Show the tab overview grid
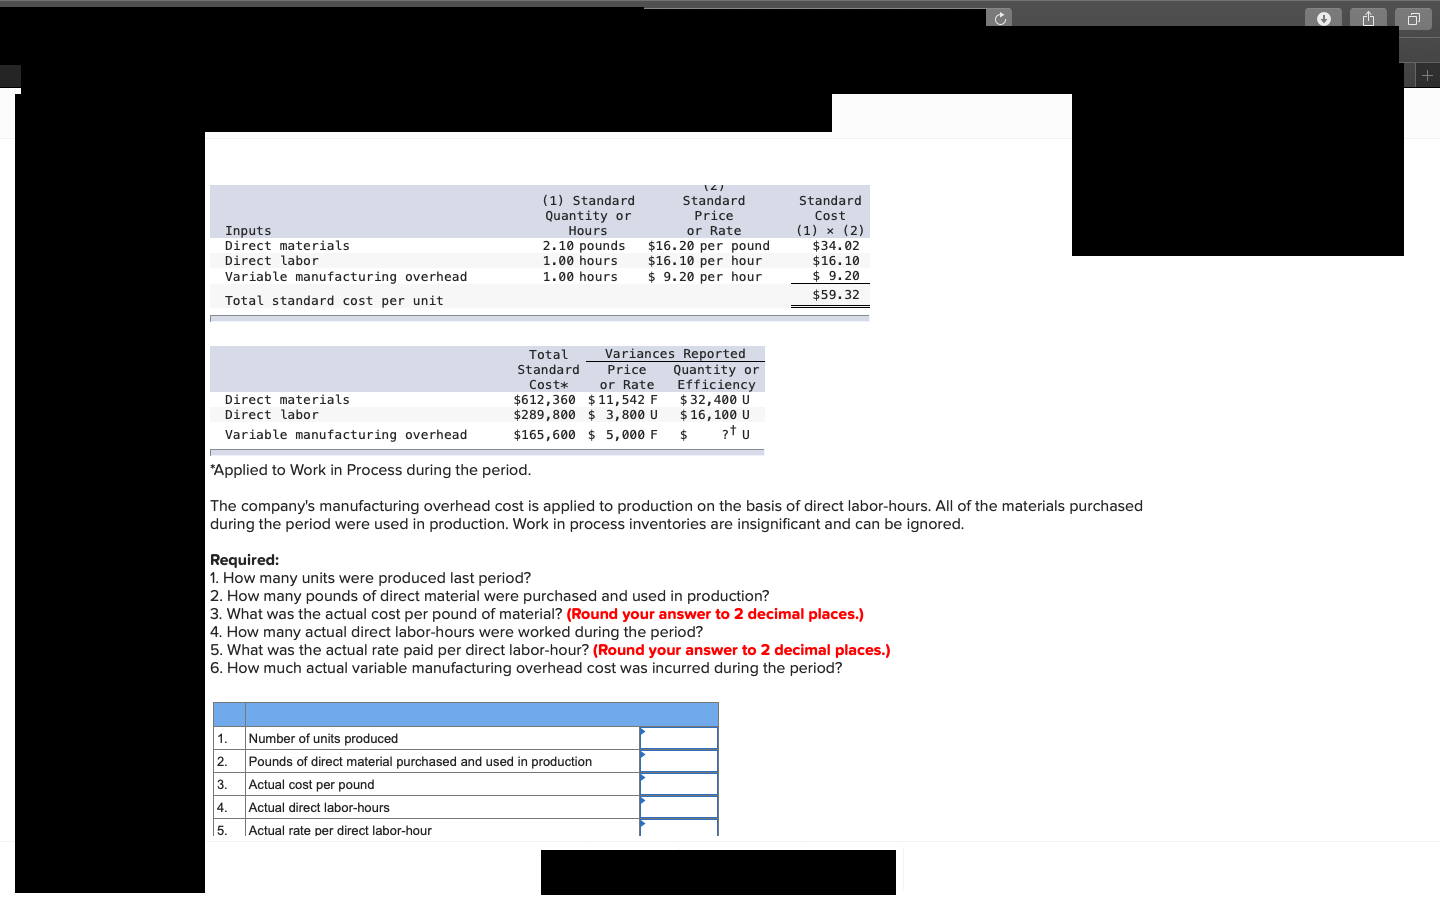Image resolution: width=1440 pixels, height=900 pixels. pyautogui.click(x=1413, y=17)
